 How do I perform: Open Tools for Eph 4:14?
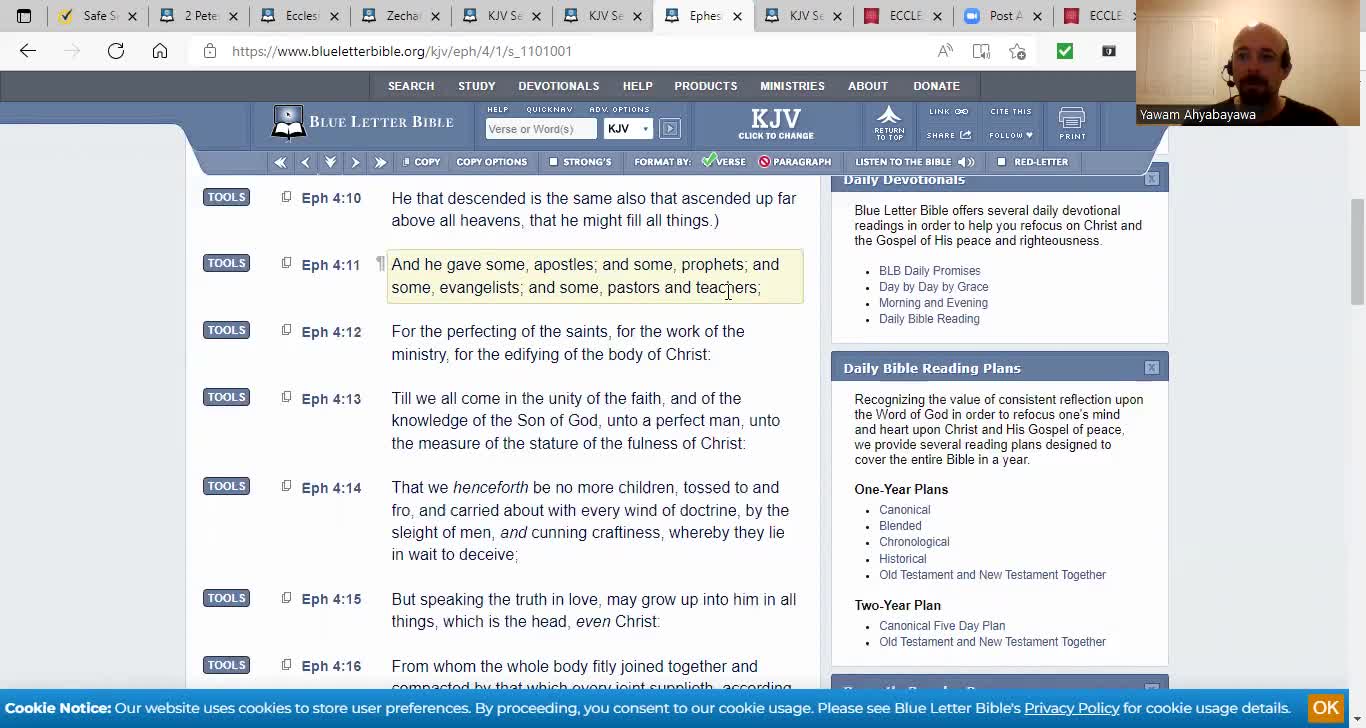[226, 486]
